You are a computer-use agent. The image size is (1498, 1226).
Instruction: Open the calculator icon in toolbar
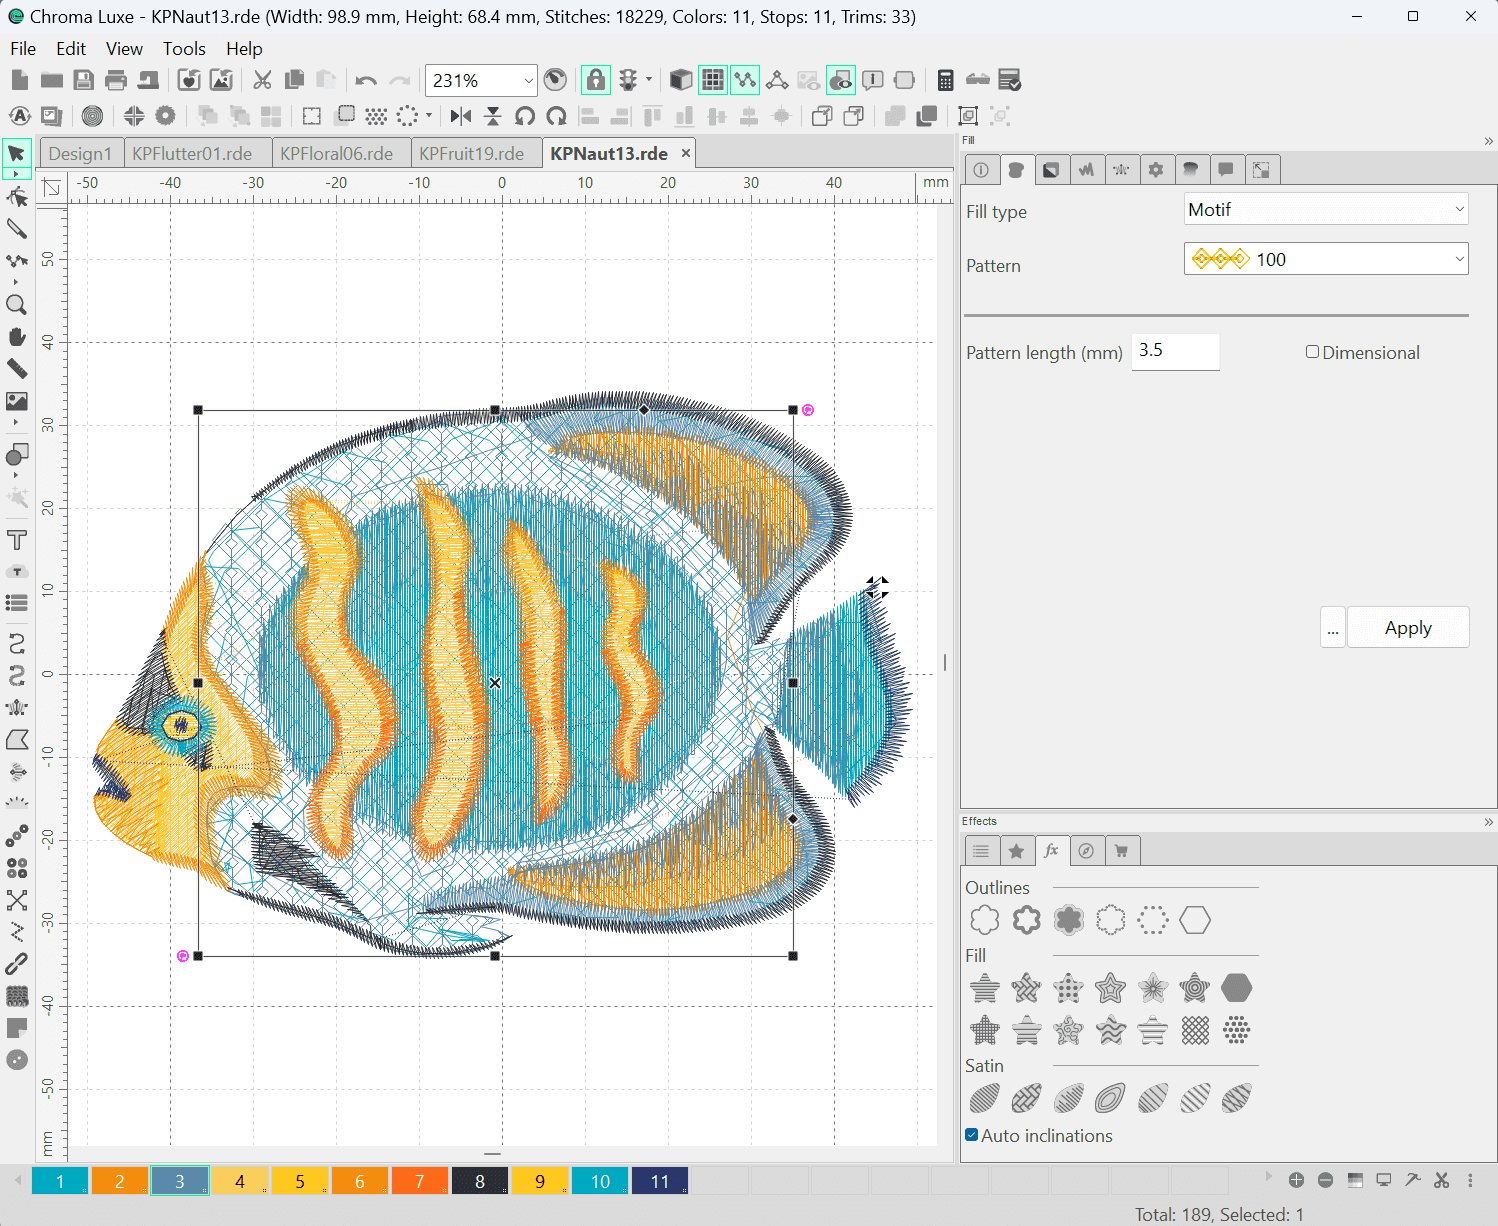pyautogui.click(x=945, y=80)
